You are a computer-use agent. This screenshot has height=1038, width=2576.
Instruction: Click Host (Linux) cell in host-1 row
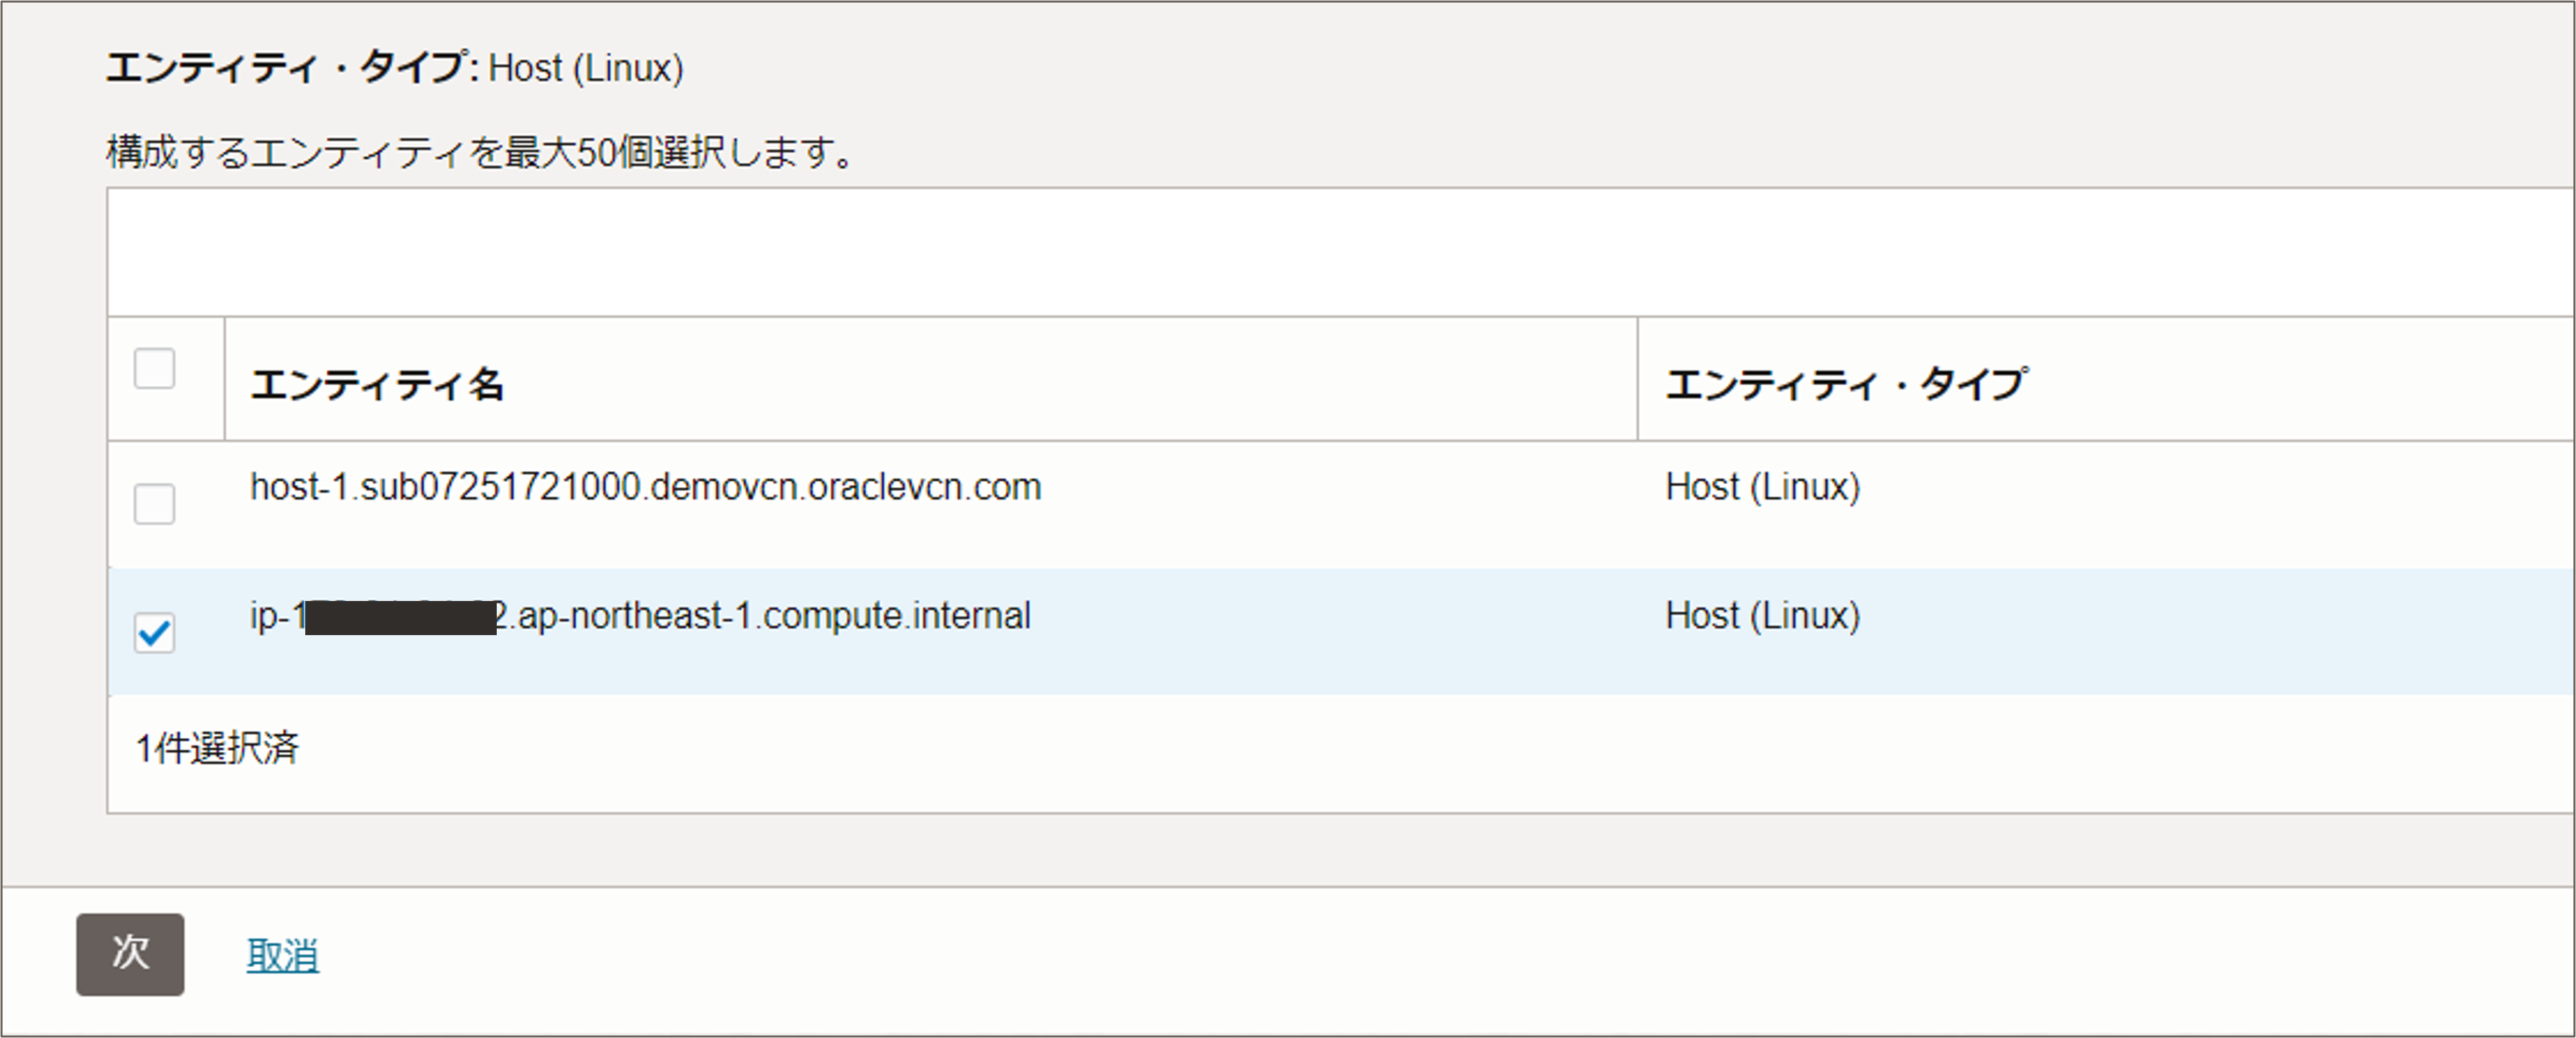point(1762,488)
